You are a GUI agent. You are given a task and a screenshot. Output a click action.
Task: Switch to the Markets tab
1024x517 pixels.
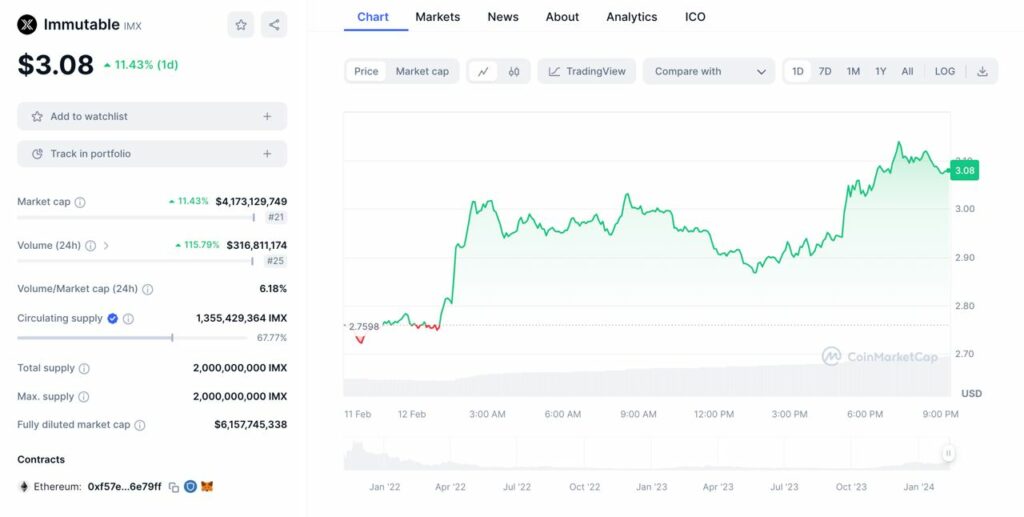click(438, 17)
